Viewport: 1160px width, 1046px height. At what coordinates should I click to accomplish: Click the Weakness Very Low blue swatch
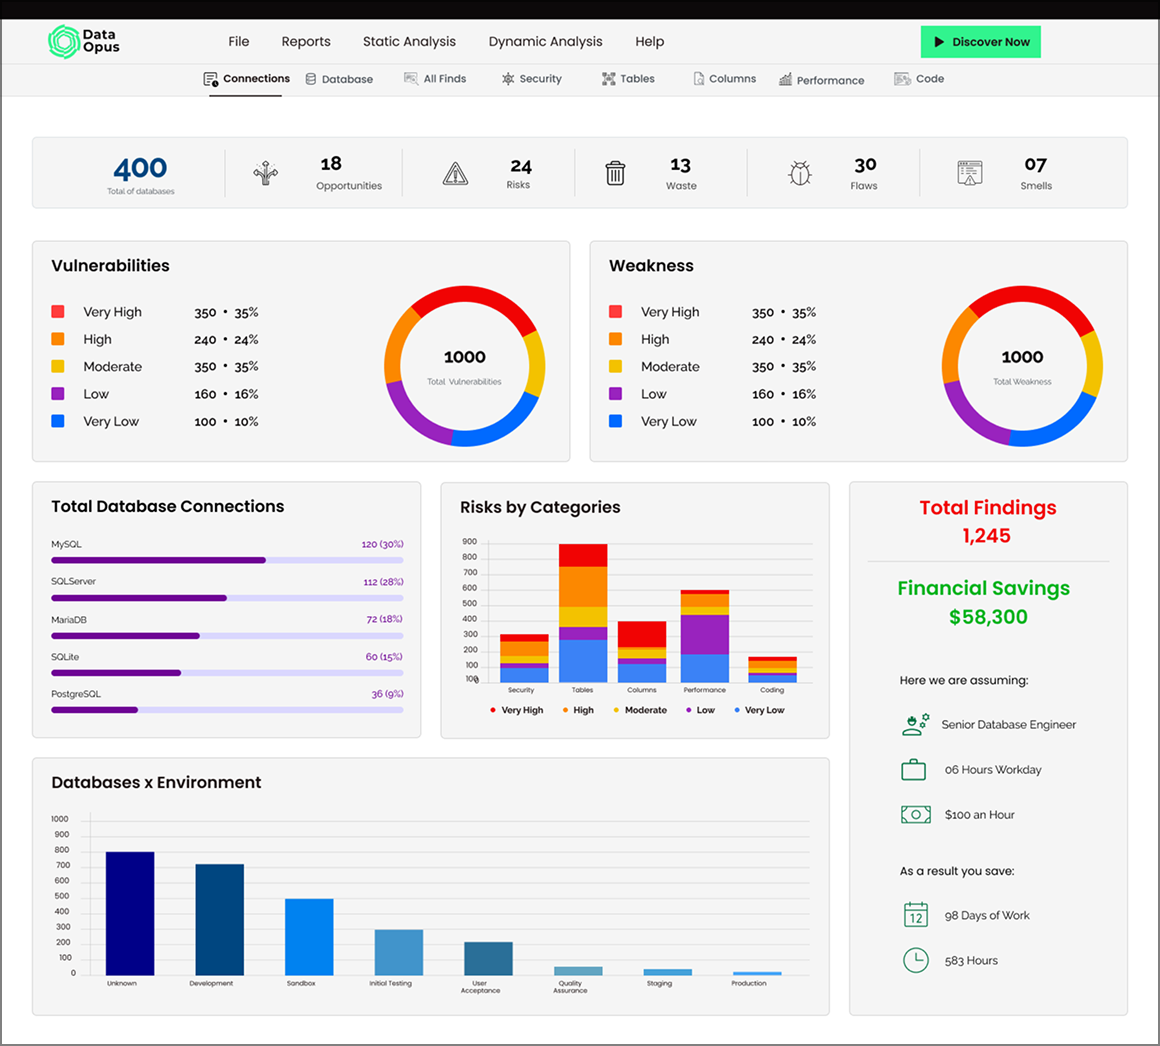616,421
